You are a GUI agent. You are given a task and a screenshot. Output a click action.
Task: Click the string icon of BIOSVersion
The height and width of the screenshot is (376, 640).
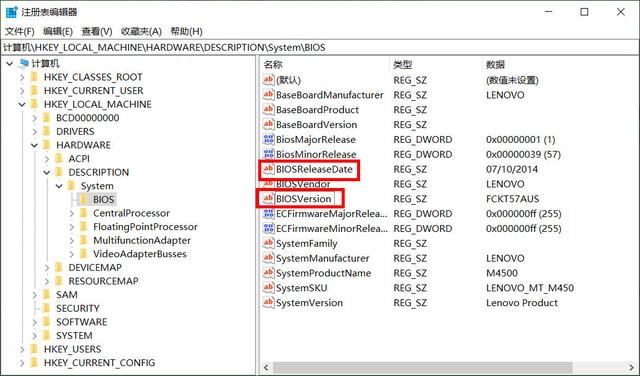click(268, 198)
